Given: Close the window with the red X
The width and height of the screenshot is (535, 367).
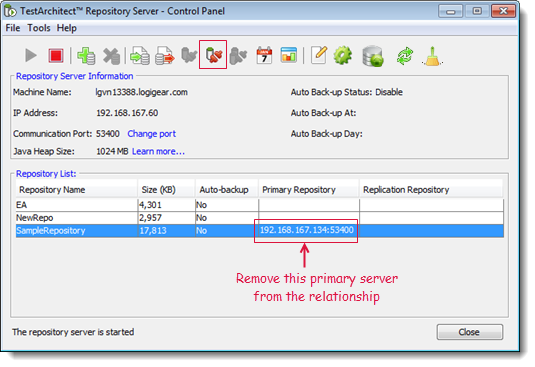Looking at the screenshot, I should (503, 11).
